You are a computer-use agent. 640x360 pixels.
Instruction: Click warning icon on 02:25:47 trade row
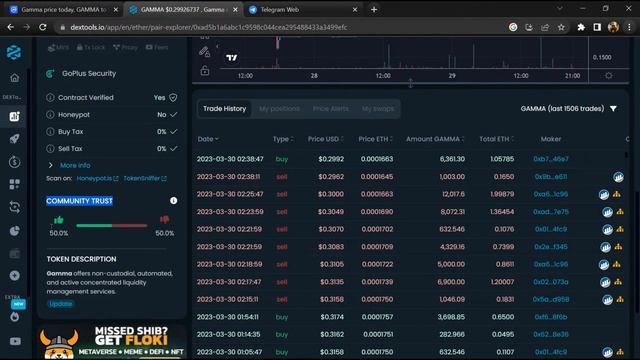tap(617, 194)
